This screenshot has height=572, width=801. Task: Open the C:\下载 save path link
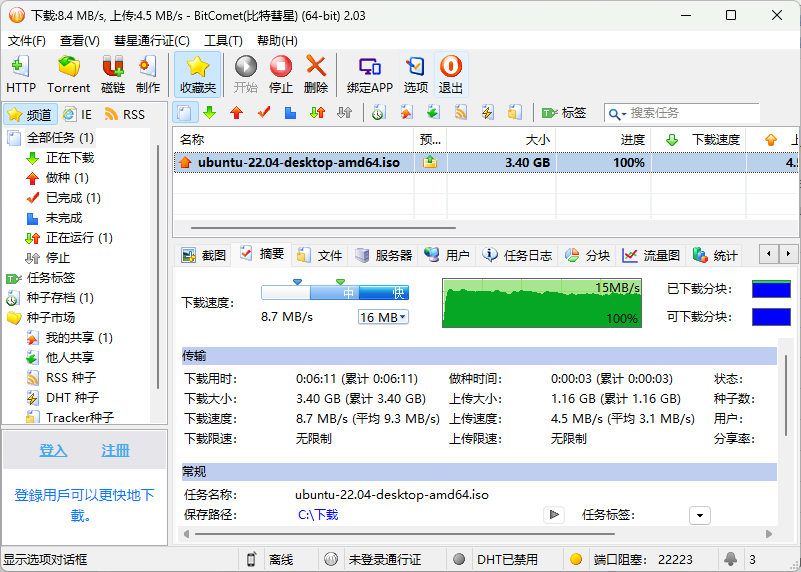[x=318, y=514]
